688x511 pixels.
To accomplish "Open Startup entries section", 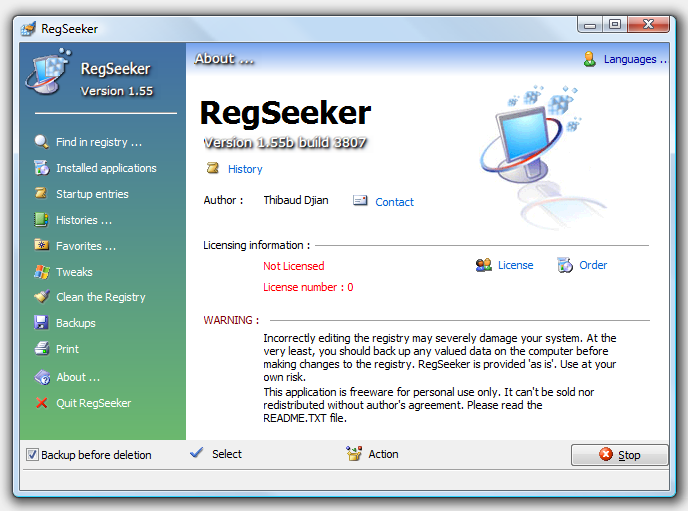I will [92, 194].
